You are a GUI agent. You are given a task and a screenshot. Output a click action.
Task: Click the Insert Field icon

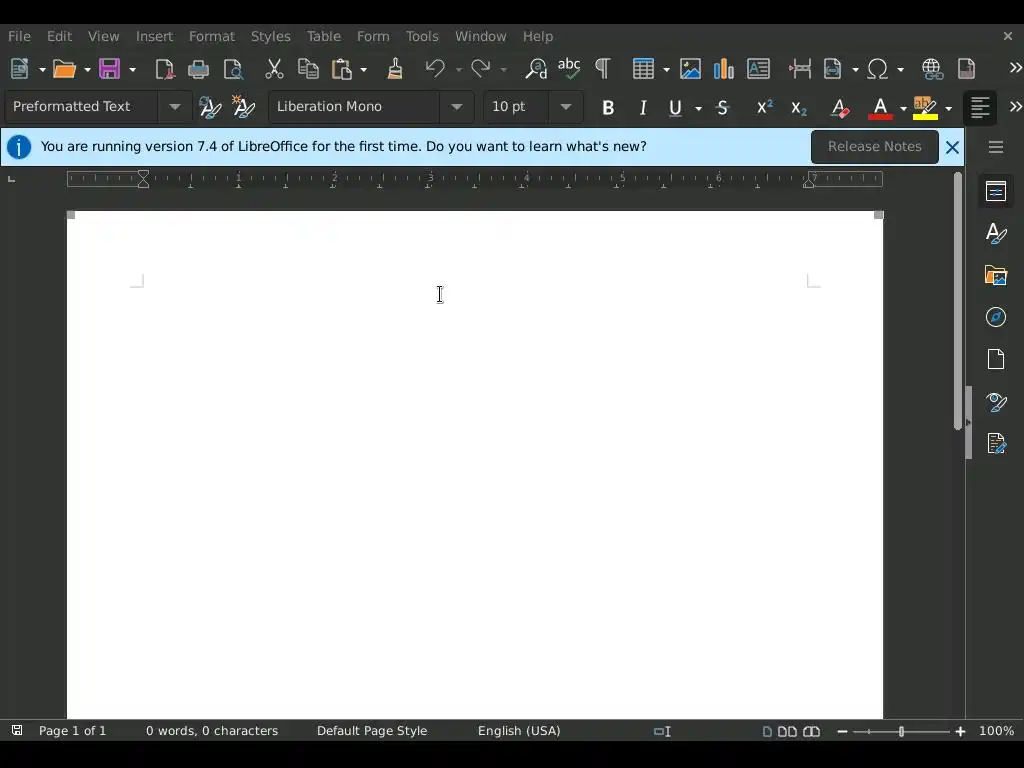[833, 69]
